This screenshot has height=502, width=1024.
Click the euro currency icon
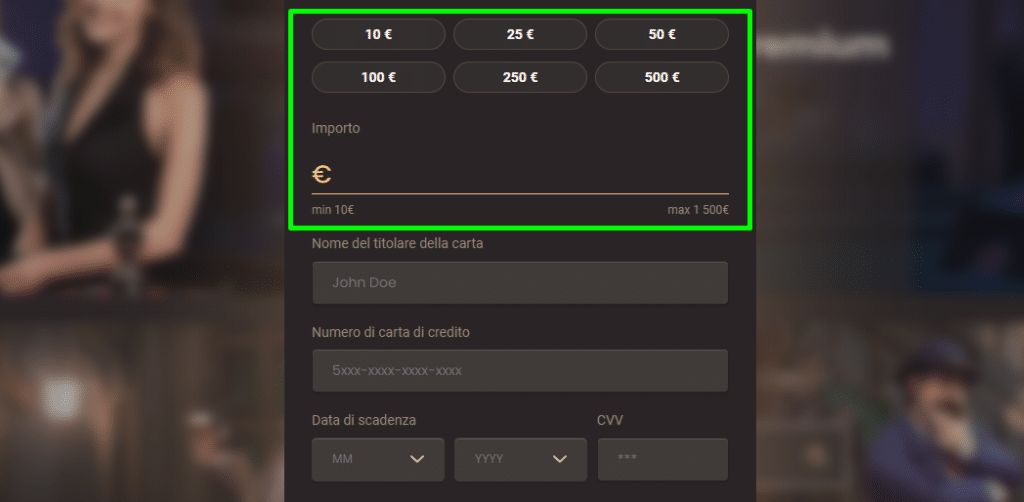tap(322, 174)
